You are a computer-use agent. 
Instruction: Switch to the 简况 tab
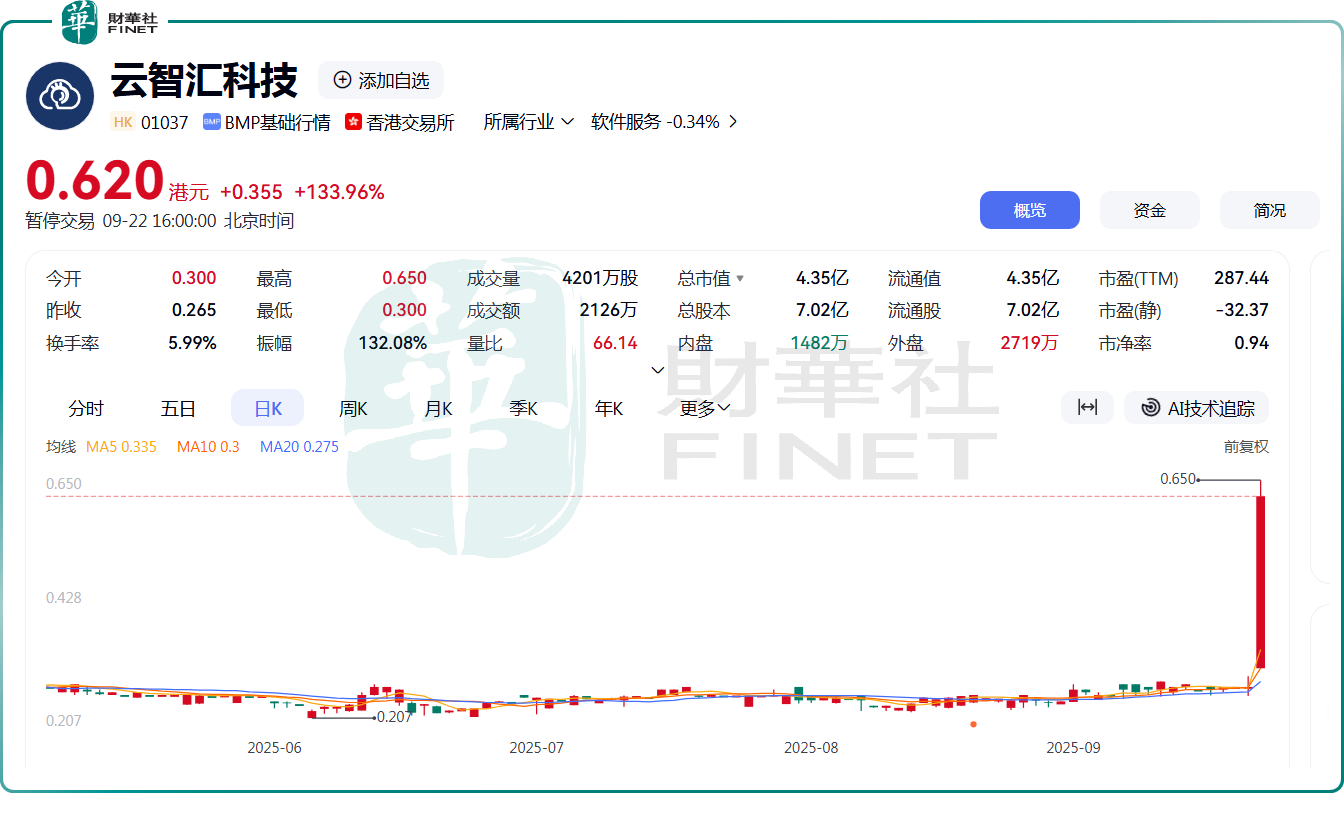tap(1270, 210)
